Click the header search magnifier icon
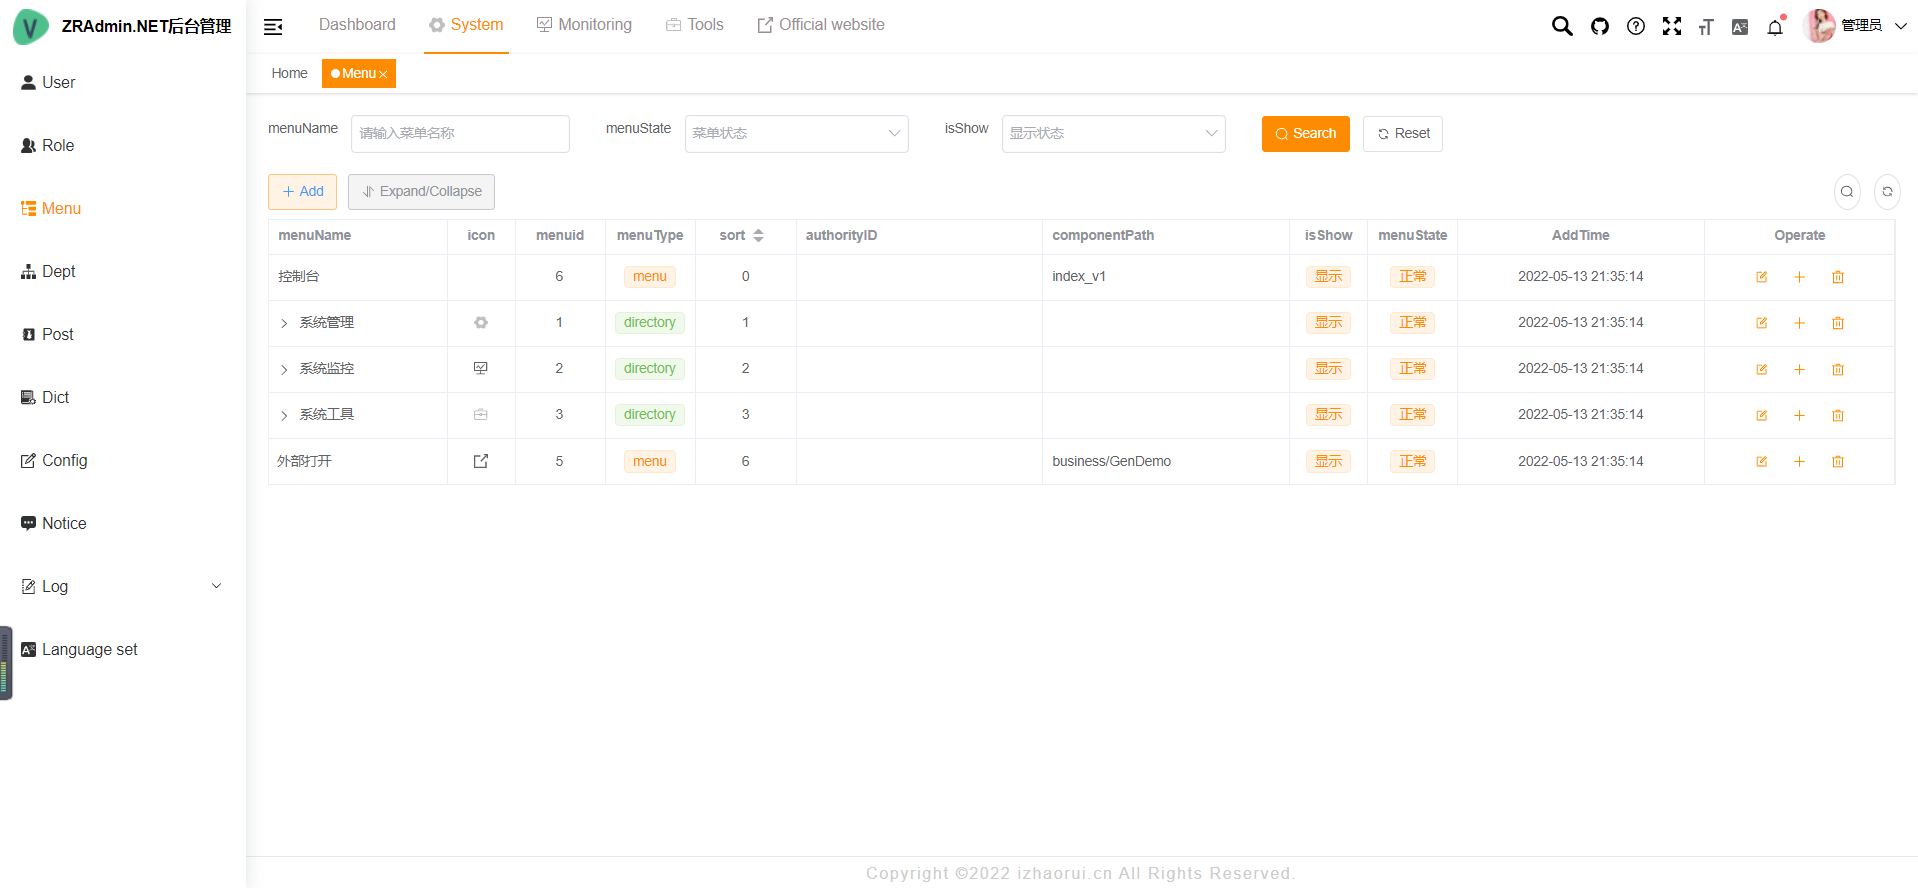1918x888 pixels. pos(1561,26)
